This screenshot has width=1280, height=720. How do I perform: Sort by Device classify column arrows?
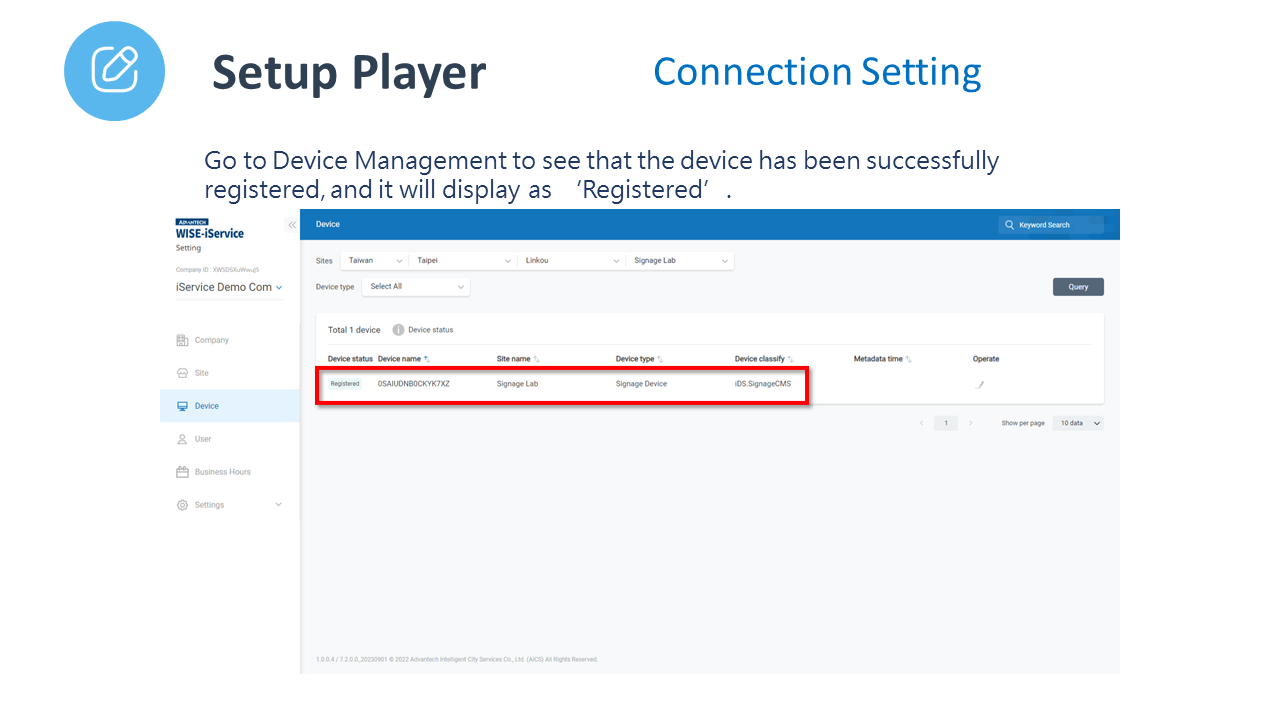[790, 359]
